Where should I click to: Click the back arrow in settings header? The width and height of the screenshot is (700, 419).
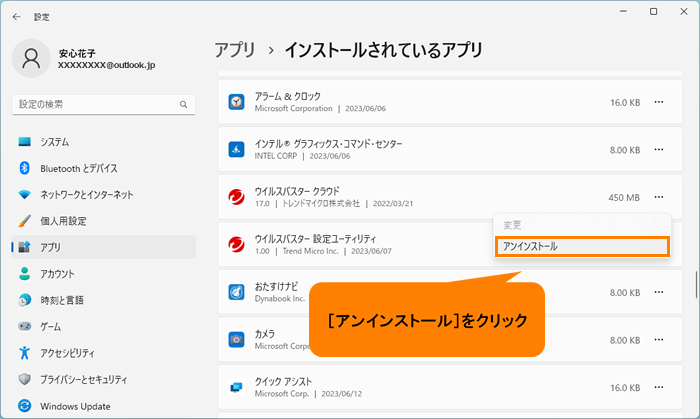click(x=17, y=17)
